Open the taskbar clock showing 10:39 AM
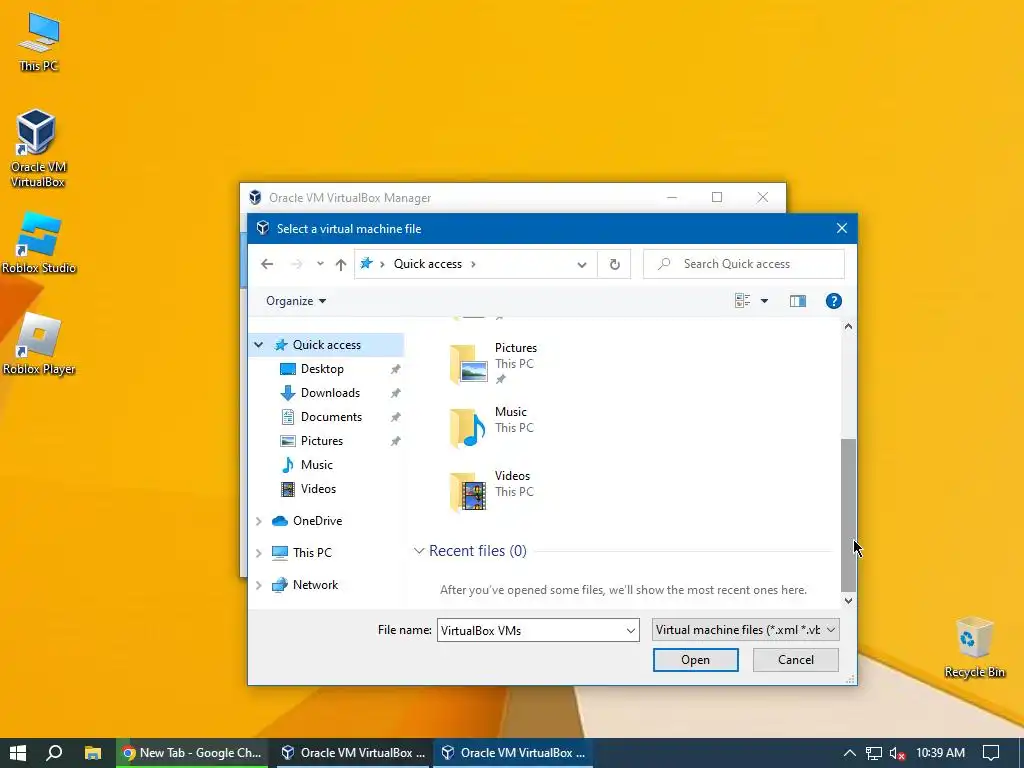This screenshot has height=768, width=1024. pyautogui.click(x=940, y=753)
